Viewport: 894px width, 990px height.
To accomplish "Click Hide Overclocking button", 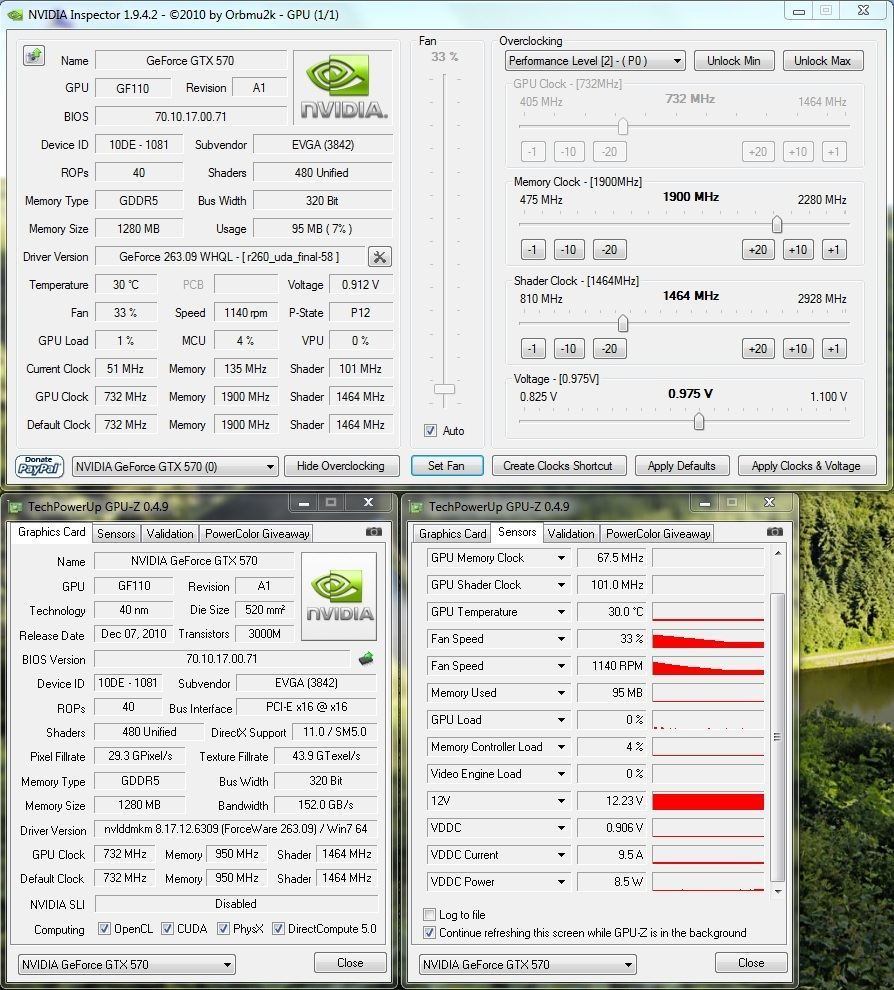I will 341,466.
